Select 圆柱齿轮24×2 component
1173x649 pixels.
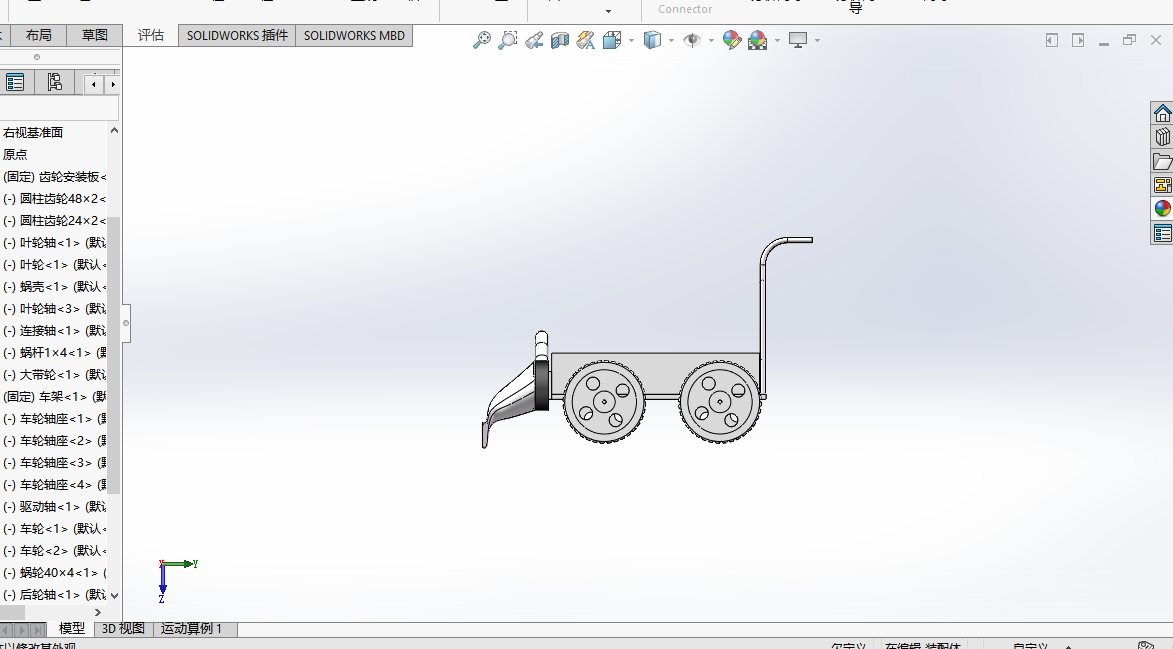coord(54,221)
